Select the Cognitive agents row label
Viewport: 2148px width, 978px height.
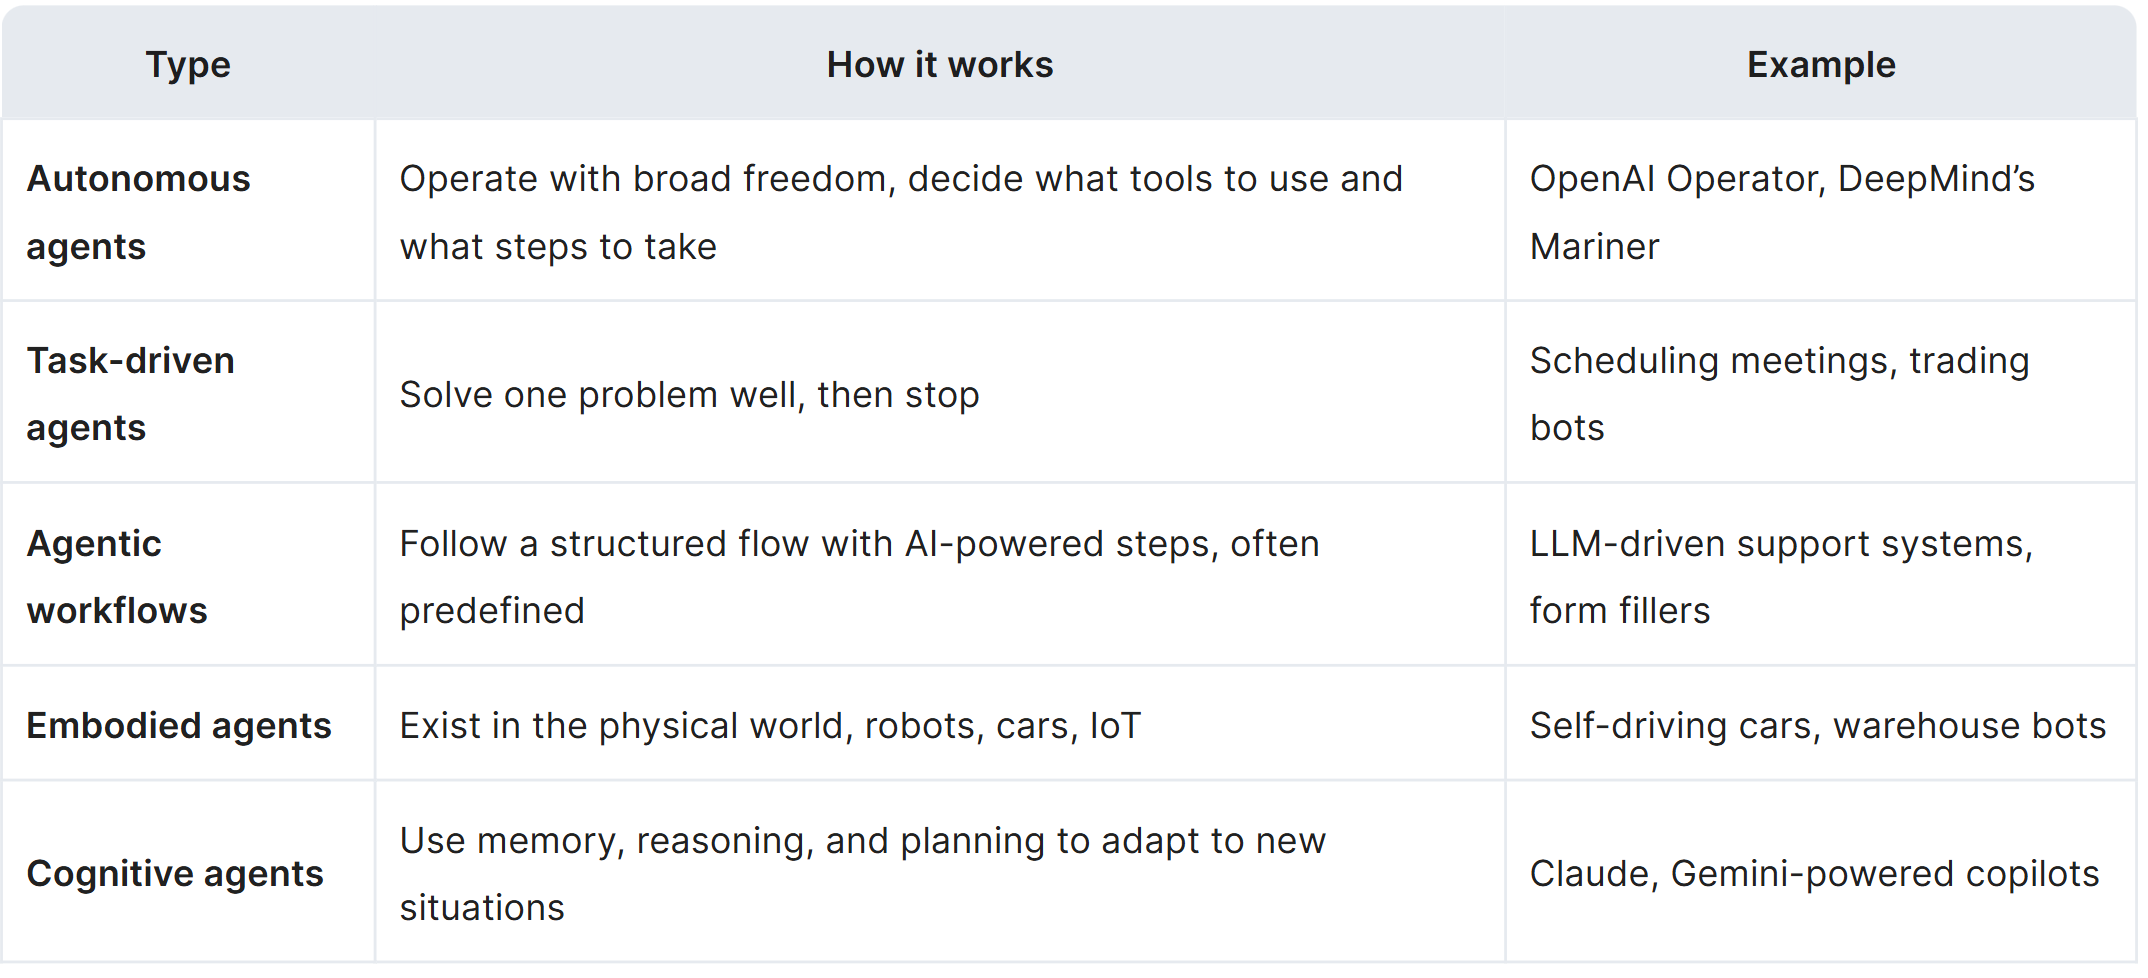tap(175, 874)
